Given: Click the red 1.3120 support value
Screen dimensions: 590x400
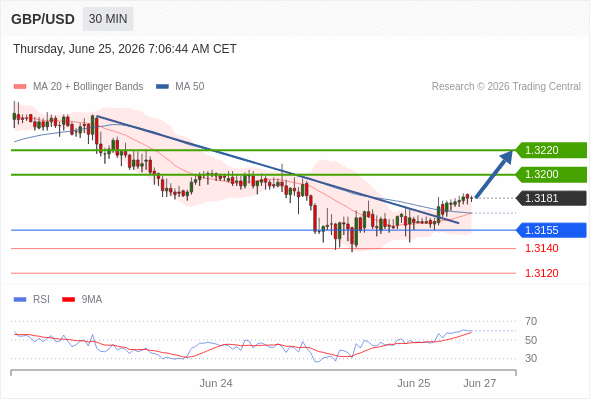Looking at the screenshot, I should tap(542, 273).
